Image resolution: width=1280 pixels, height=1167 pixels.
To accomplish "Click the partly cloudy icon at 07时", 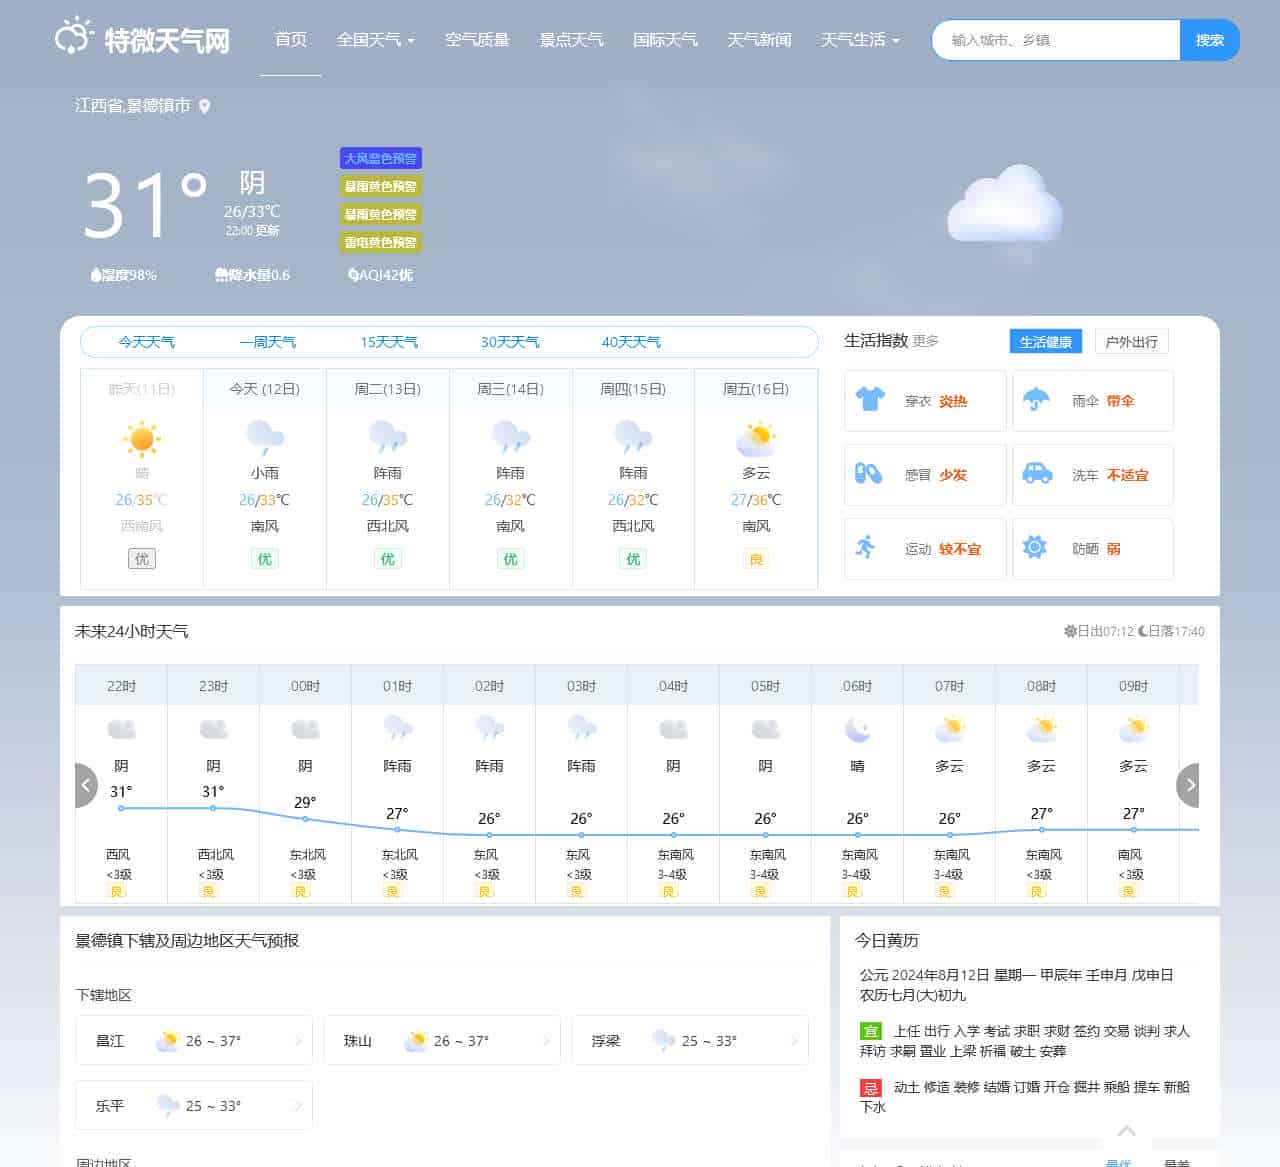I will (949, 729).
